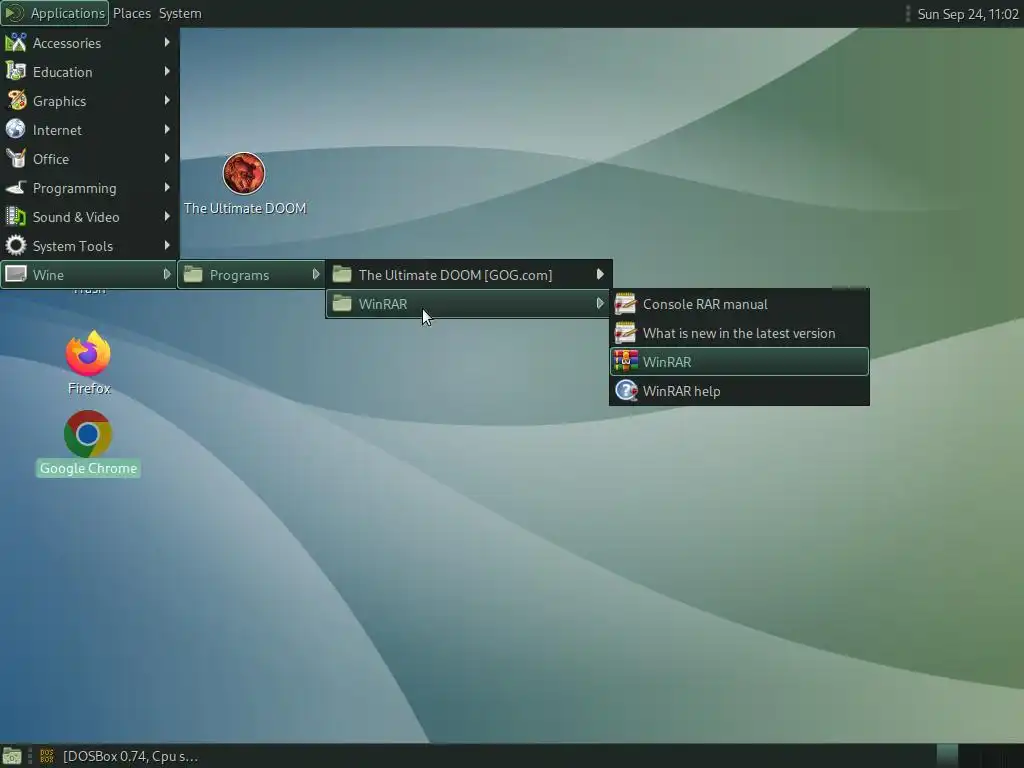Select the WinRAR folder menu entry

click(468, 304)
